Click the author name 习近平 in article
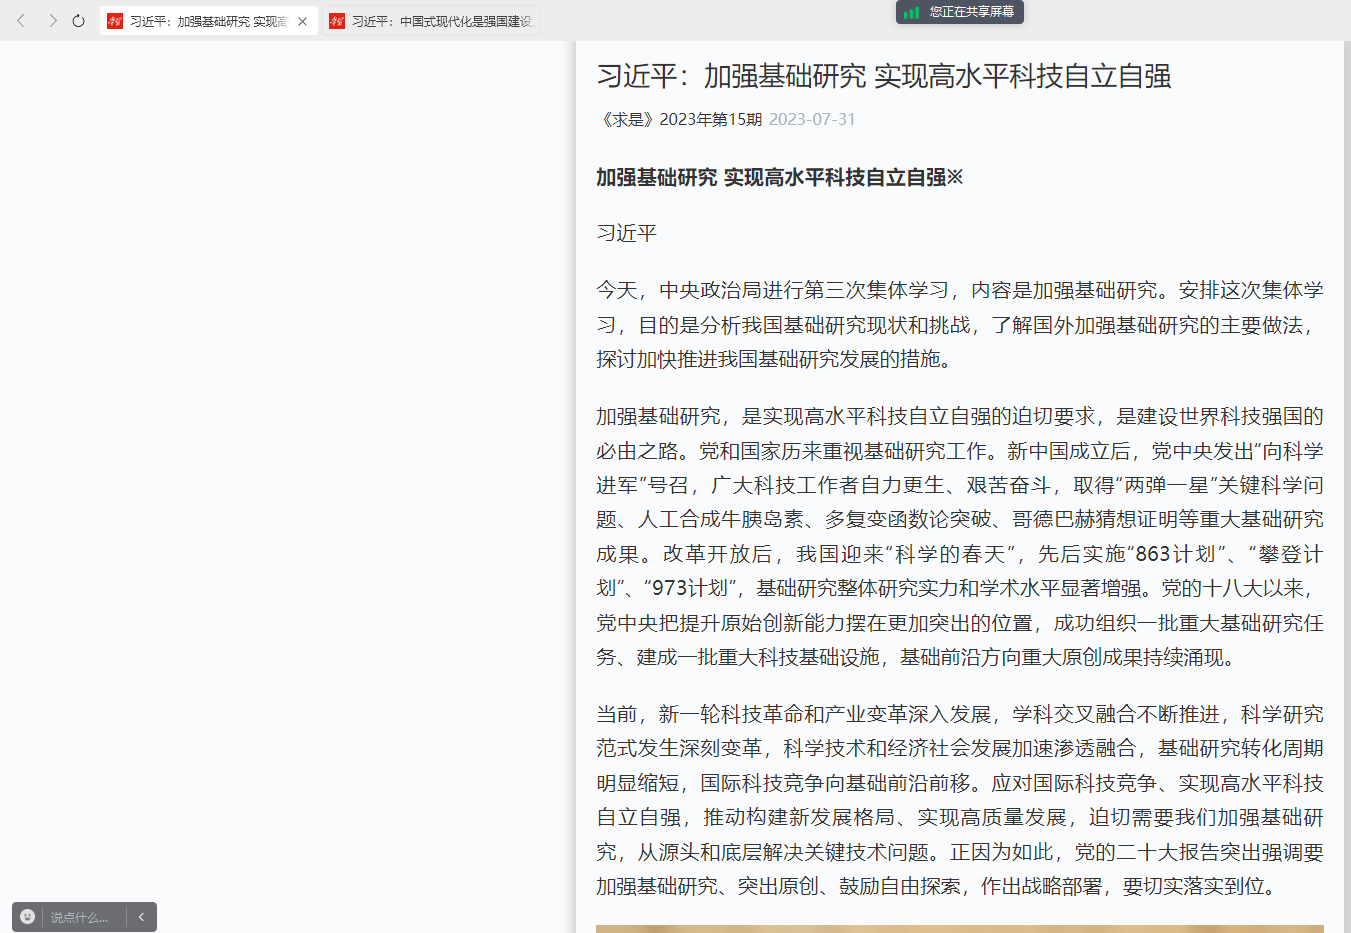Image resolution: width=1351 pixels, height=933 pixels. tap(626, 233)
